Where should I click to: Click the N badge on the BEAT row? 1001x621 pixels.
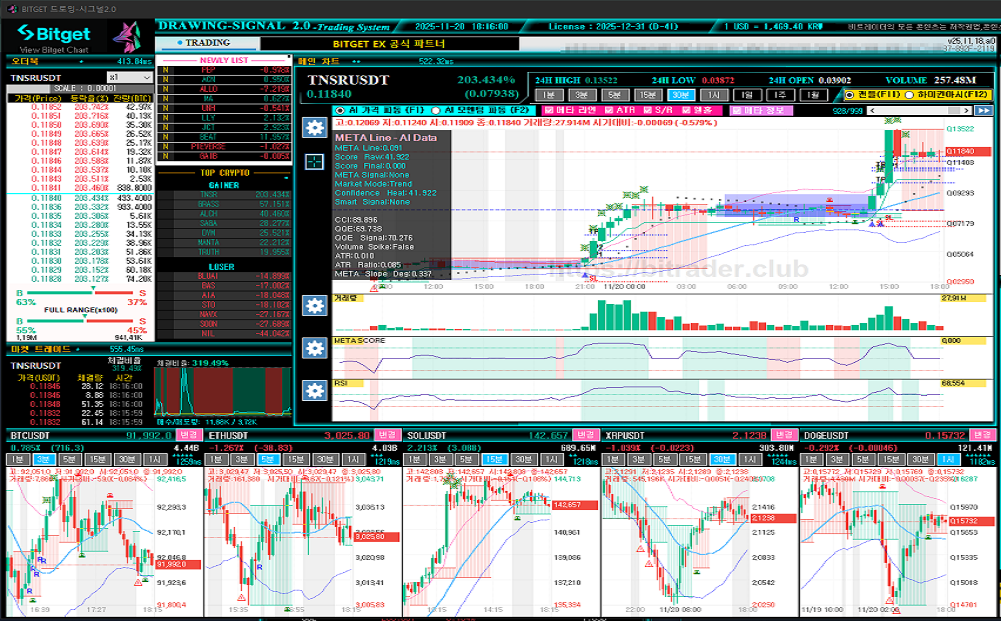point(165,137)
